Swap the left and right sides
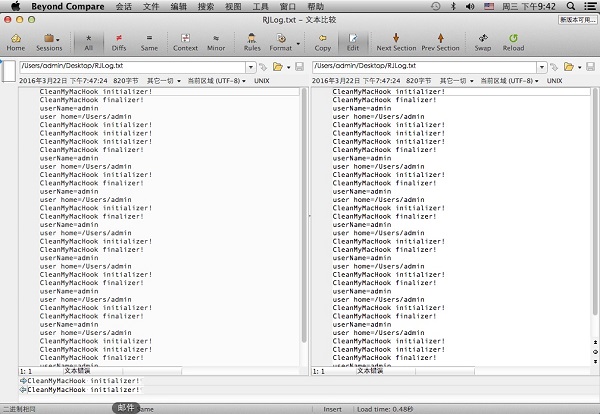 pyautogui.click(x=483, y=41)
